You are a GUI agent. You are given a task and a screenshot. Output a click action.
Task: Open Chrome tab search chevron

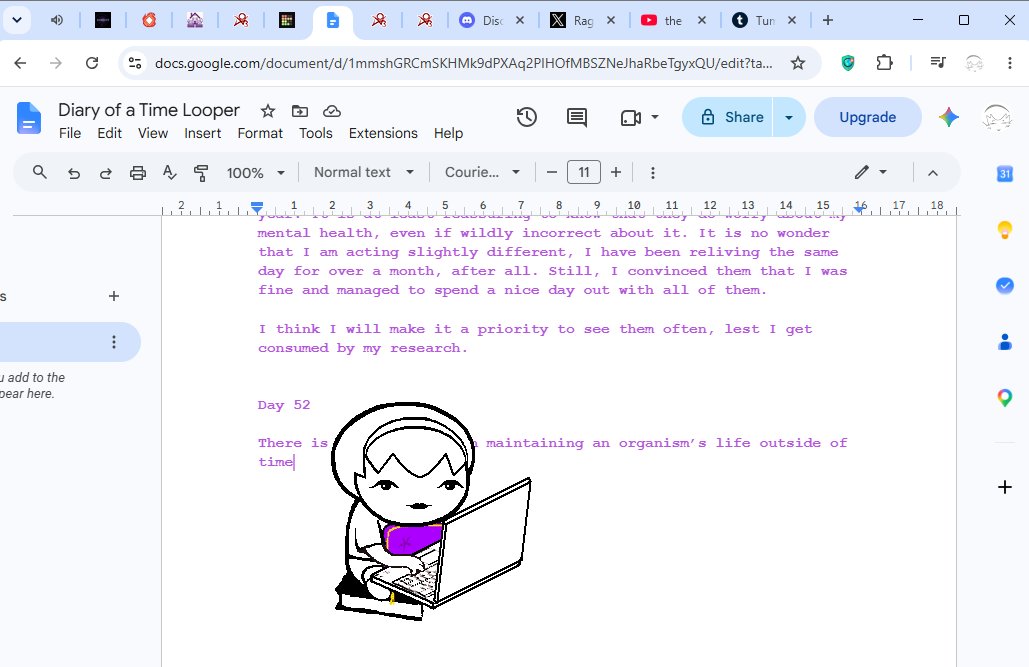click(17, 20)
